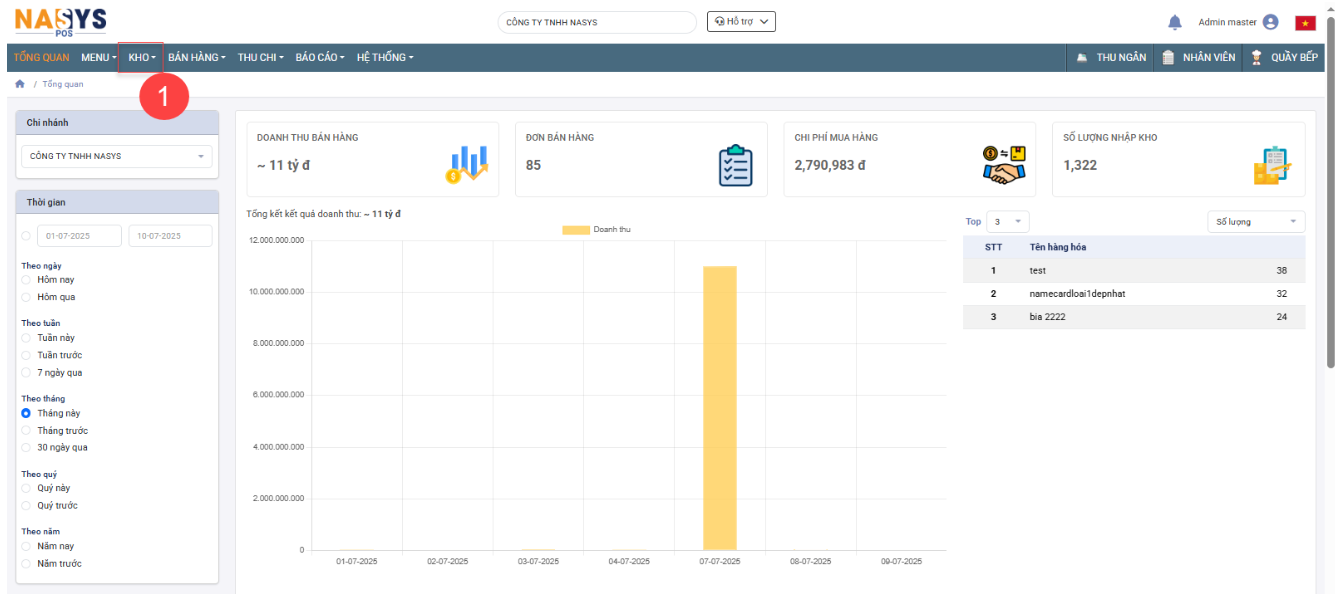Choose the 'Quý này' time filter
This screenshot has width=1335, height=598.
coord(26,488)
